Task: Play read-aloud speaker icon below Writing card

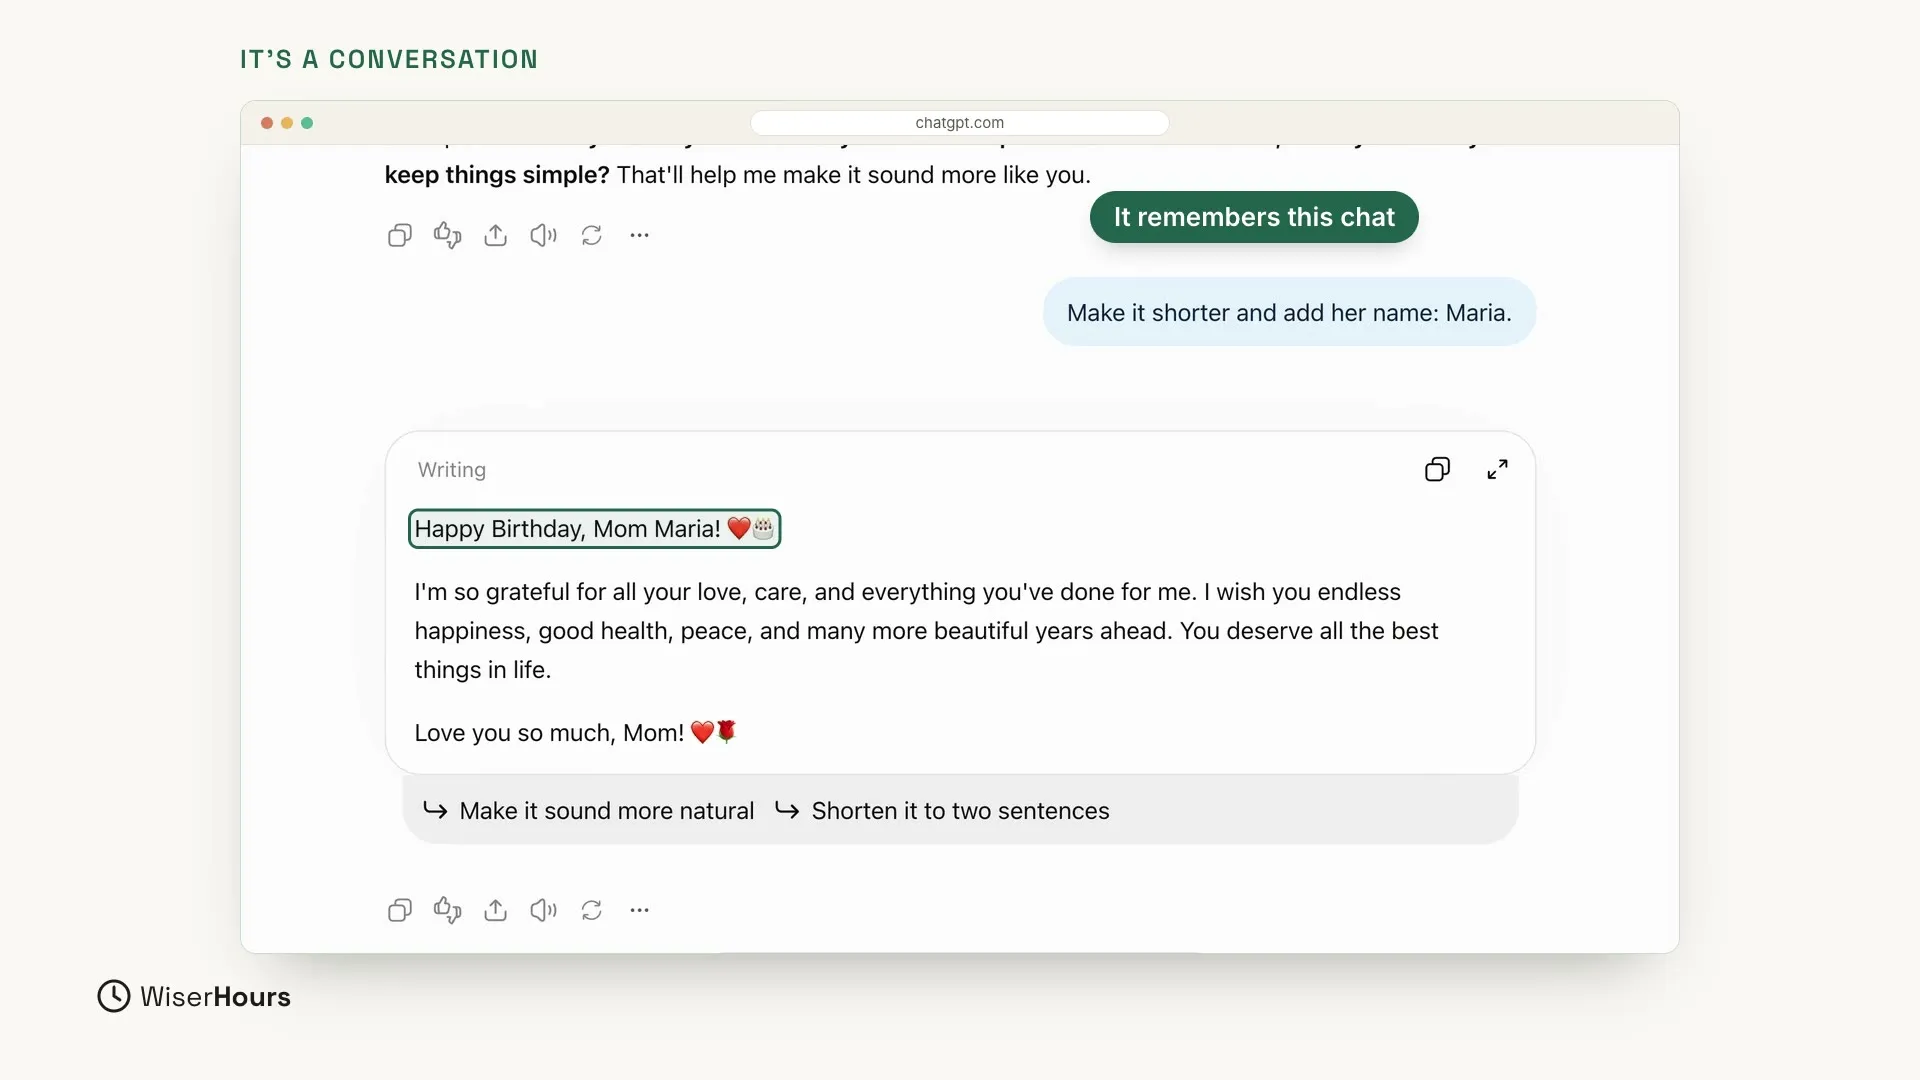Action: (543, 910)
